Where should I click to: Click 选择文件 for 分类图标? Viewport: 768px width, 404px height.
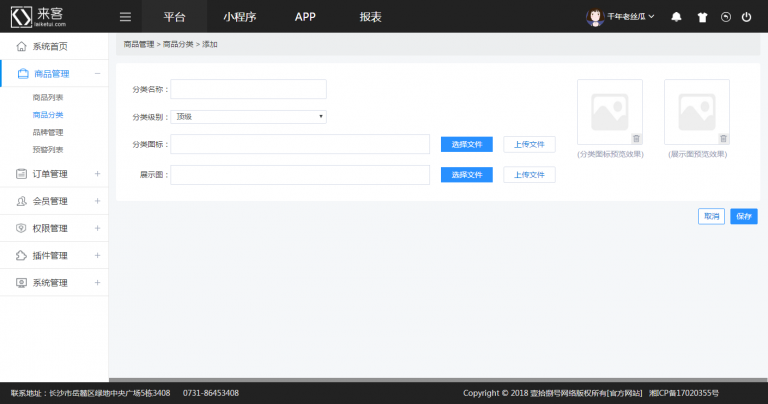(467, 145)
